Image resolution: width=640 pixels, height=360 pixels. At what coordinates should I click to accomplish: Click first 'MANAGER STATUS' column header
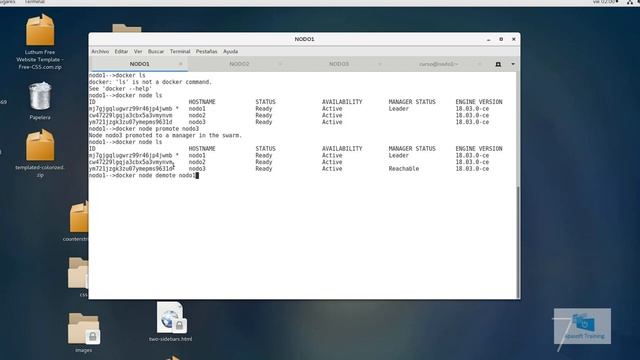412,102
